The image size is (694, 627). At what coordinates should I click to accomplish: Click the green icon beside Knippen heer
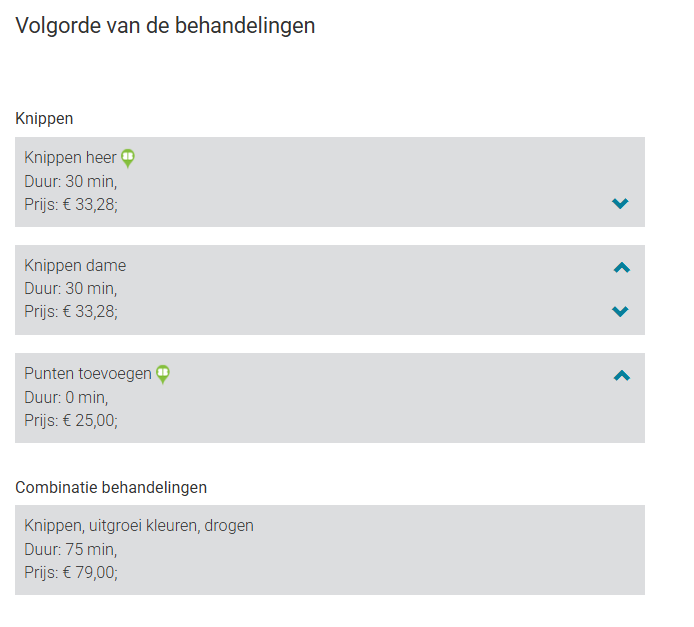tap(128, 158)
